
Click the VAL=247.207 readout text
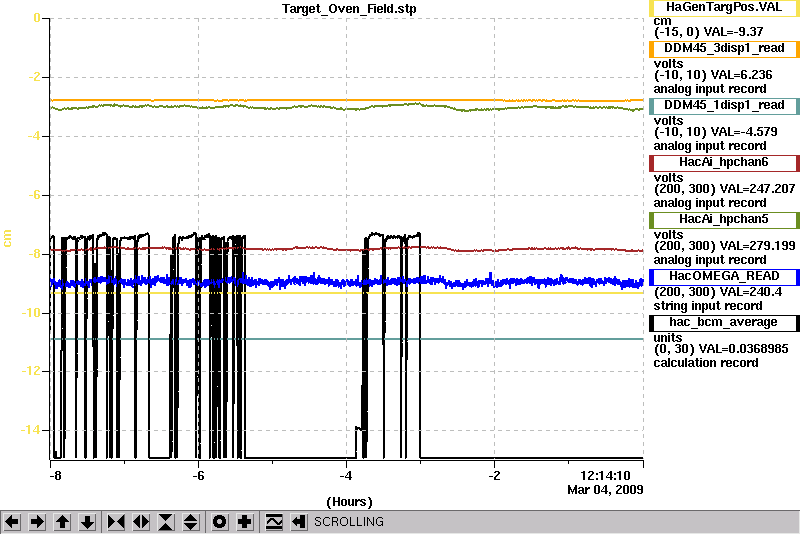(x=757, y=189)
